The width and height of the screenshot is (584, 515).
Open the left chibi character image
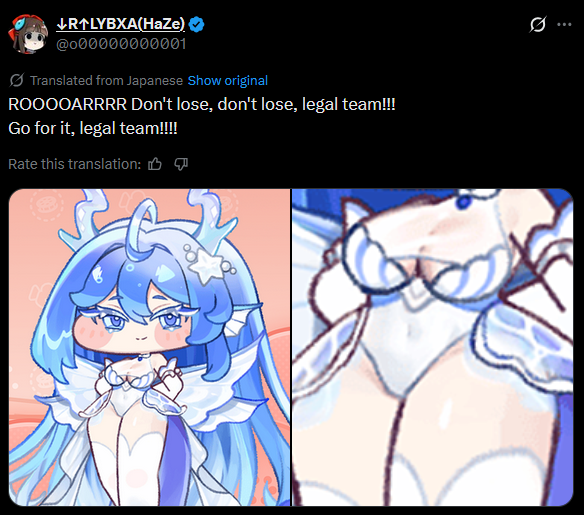point(149,347)
